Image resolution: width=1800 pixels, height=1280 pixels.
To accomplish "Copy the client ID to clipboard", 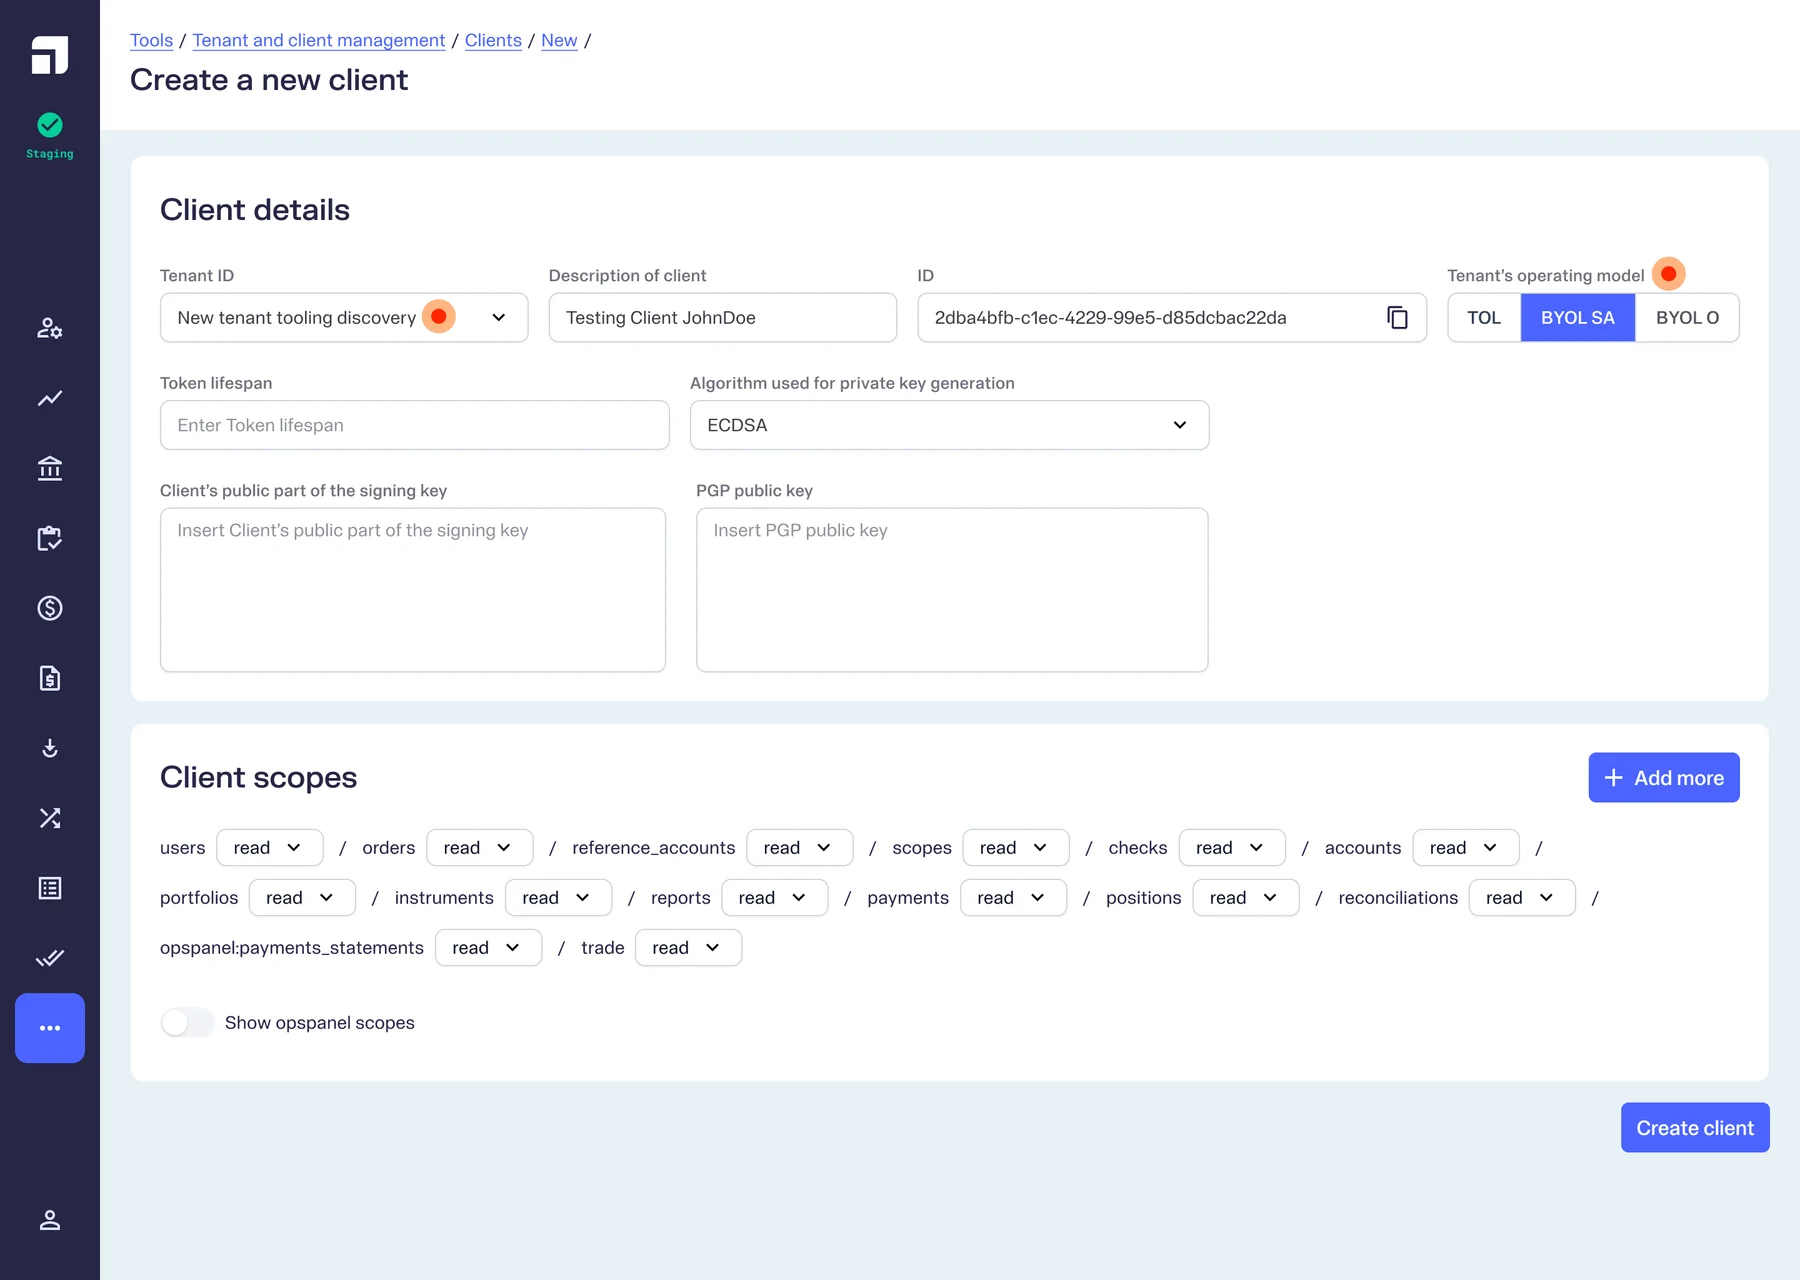I will click(x=1397, y=318).
